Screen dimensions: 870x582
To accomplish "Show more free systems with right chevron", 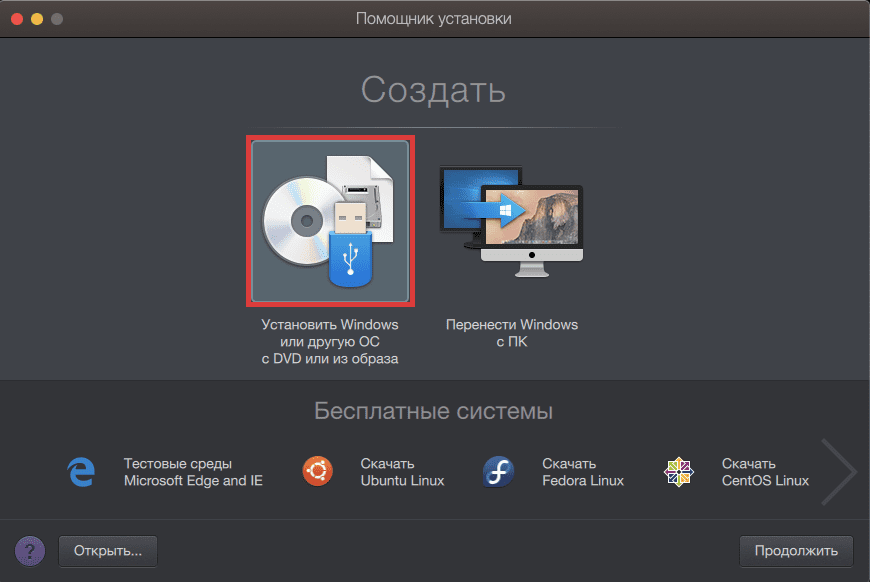I will pos(839,472).
